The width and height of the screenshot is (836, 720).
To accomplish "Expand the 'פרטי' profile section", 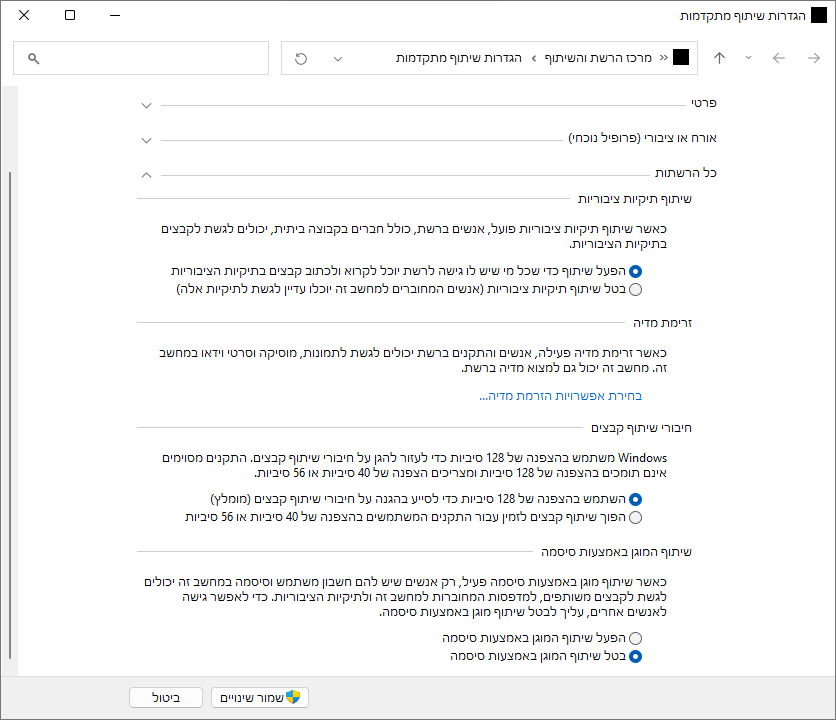I will (147, 104).
